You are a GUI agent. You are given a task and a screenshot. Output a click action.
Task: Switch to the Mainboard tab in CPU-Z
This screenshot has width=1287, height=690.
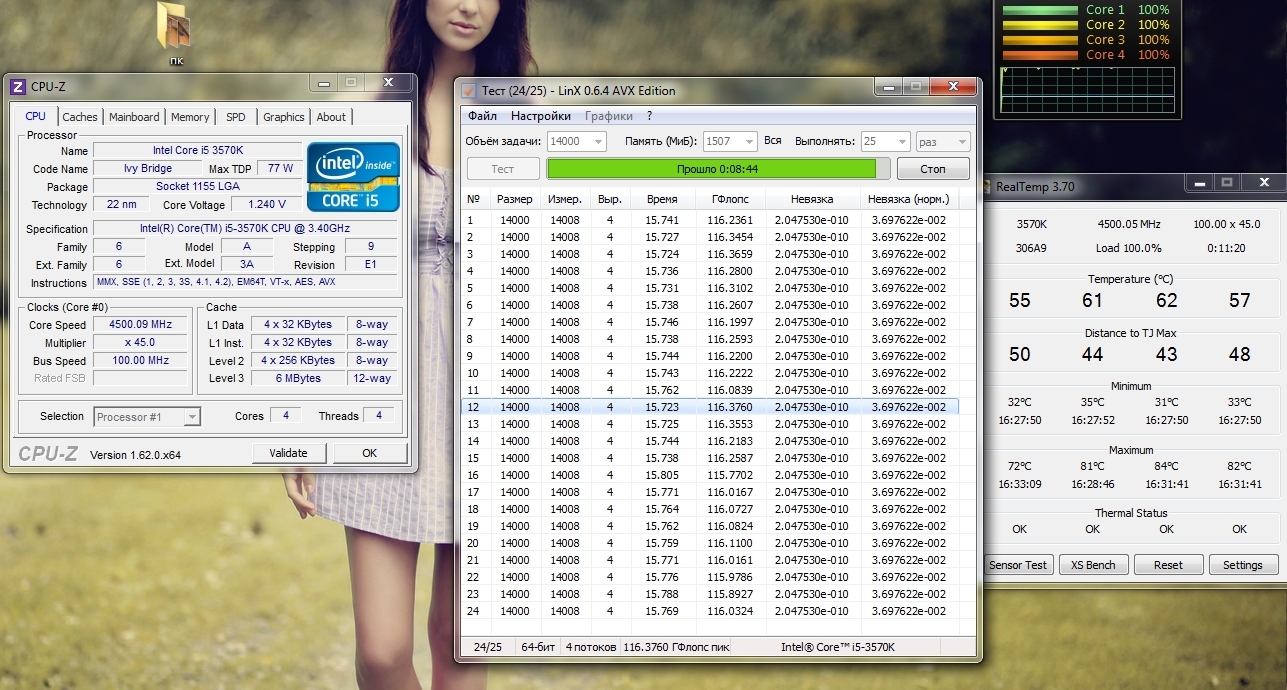(134, 117)
